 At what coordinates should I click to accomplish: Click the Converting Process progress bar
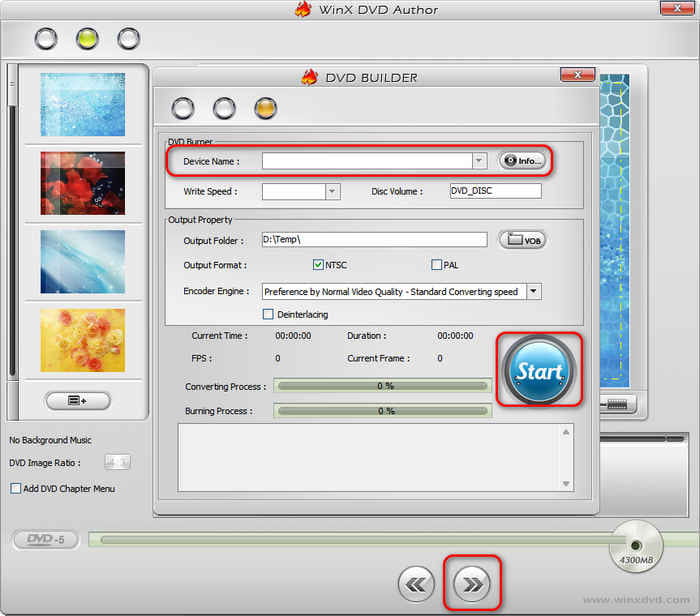click(384, 386)
